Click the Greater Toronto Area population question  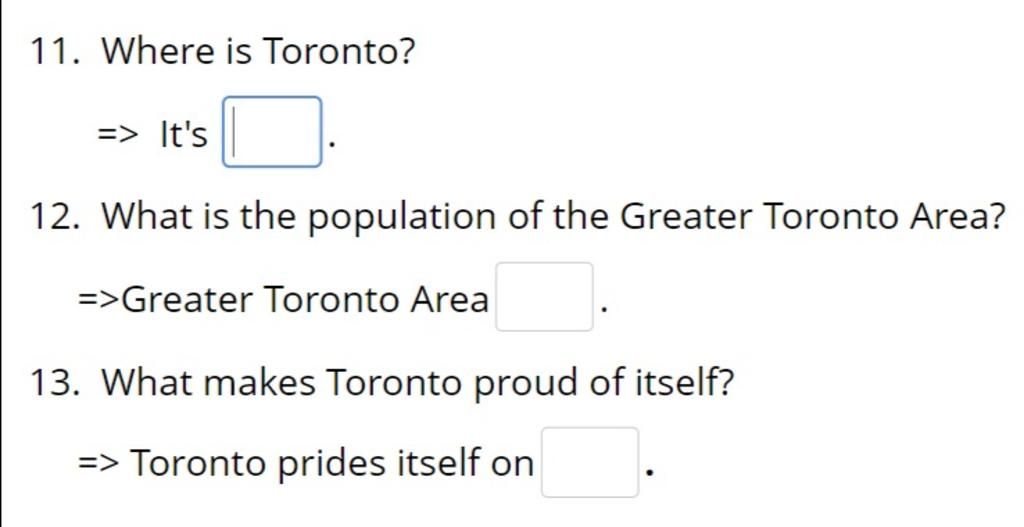552,216
